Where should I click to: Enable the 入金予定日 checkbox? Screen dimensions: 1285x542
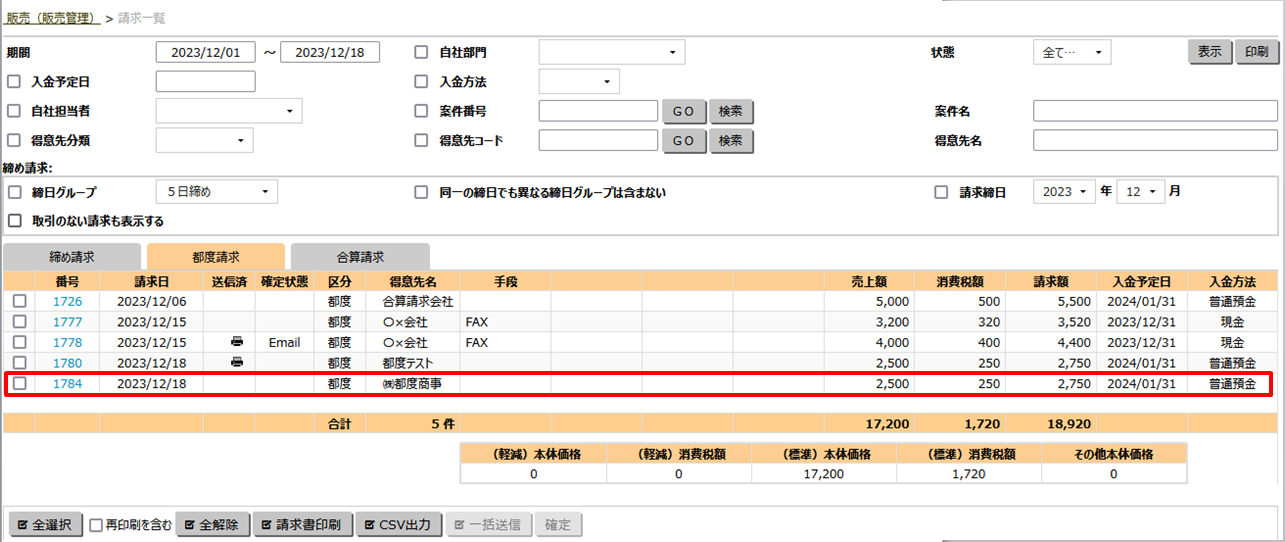tap(14, 82)
